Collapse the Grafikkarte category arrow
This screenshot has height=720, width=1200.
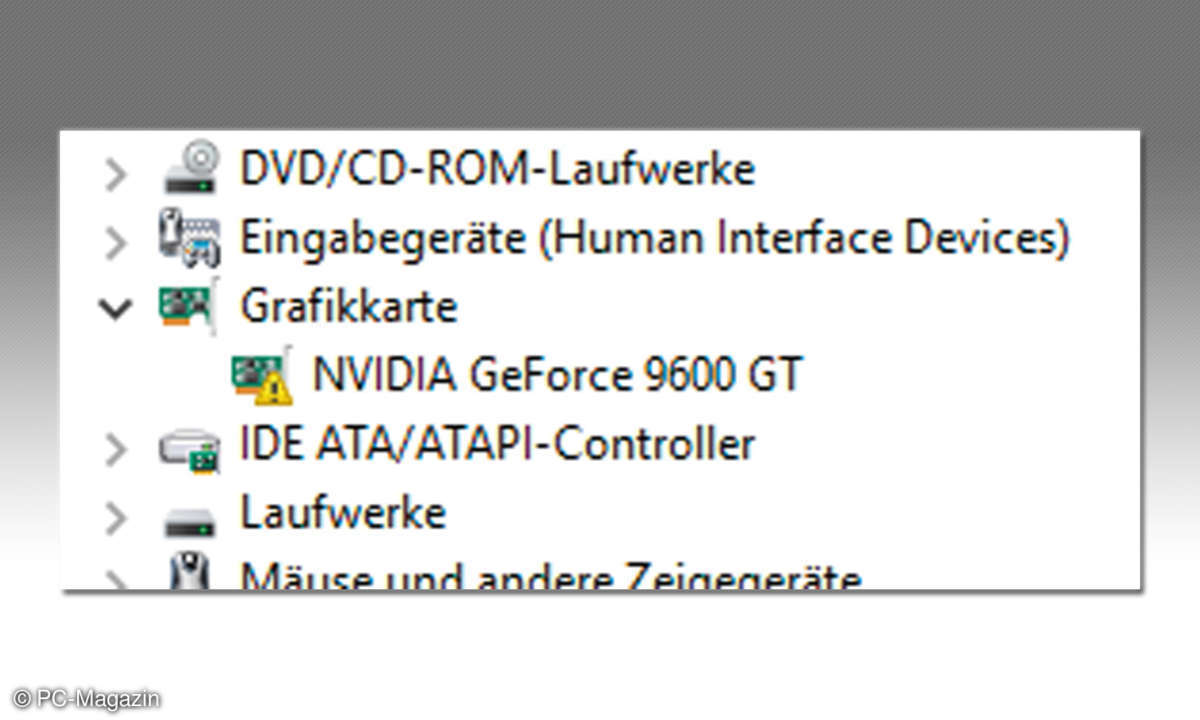click(x=117, y=309)
